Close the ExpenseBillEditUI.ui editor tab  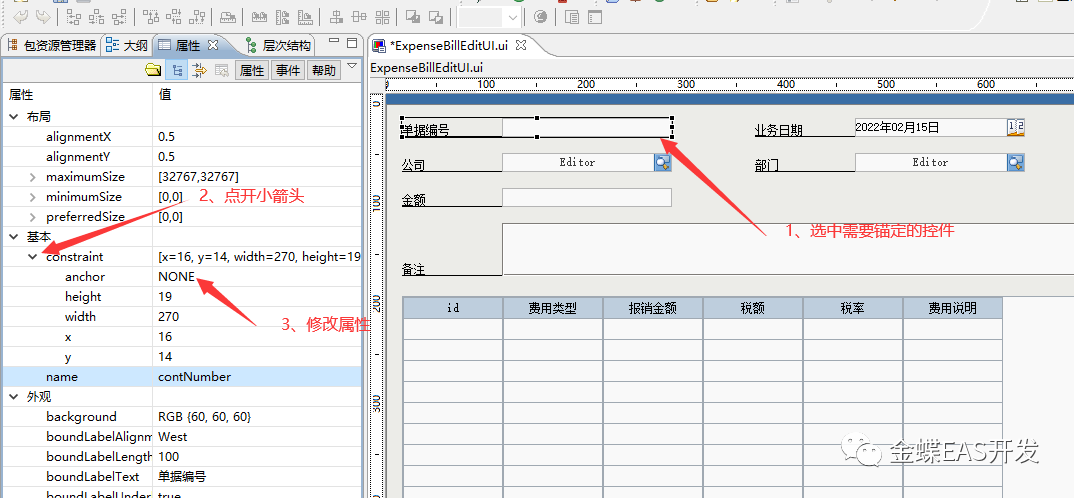coord(521,45)
